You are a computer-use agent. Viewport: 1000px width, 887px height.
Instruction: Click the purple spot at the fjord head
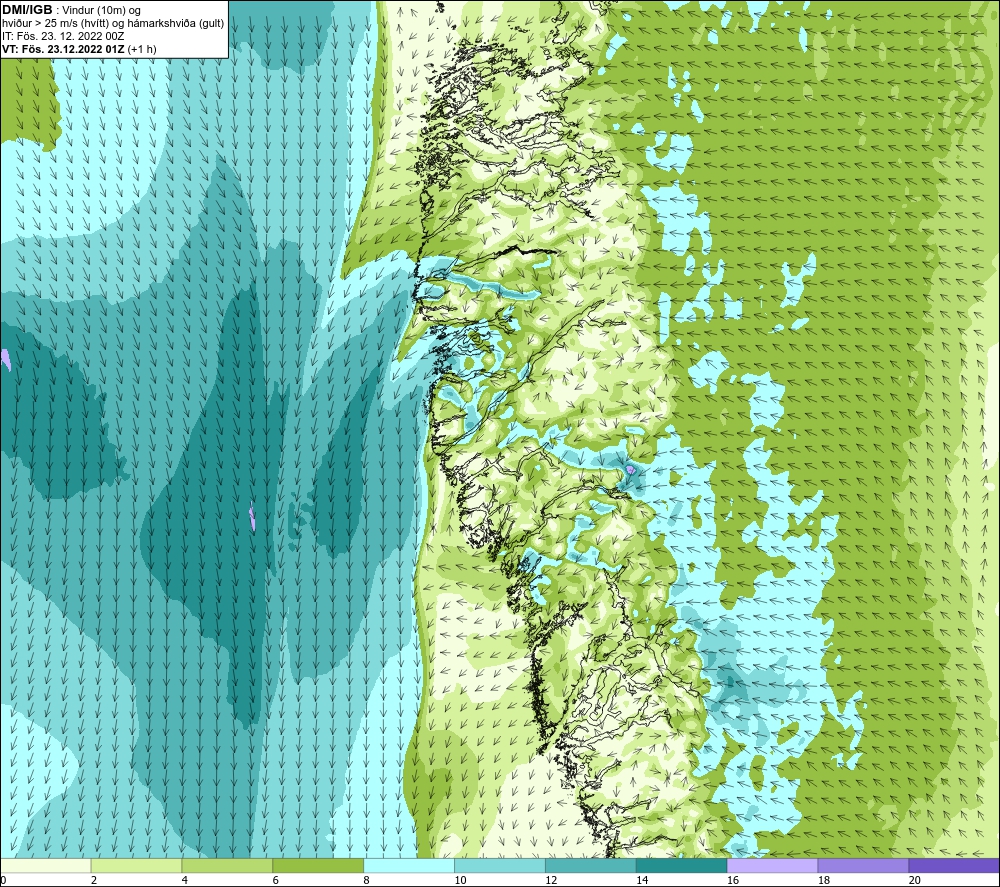(630, 469)
